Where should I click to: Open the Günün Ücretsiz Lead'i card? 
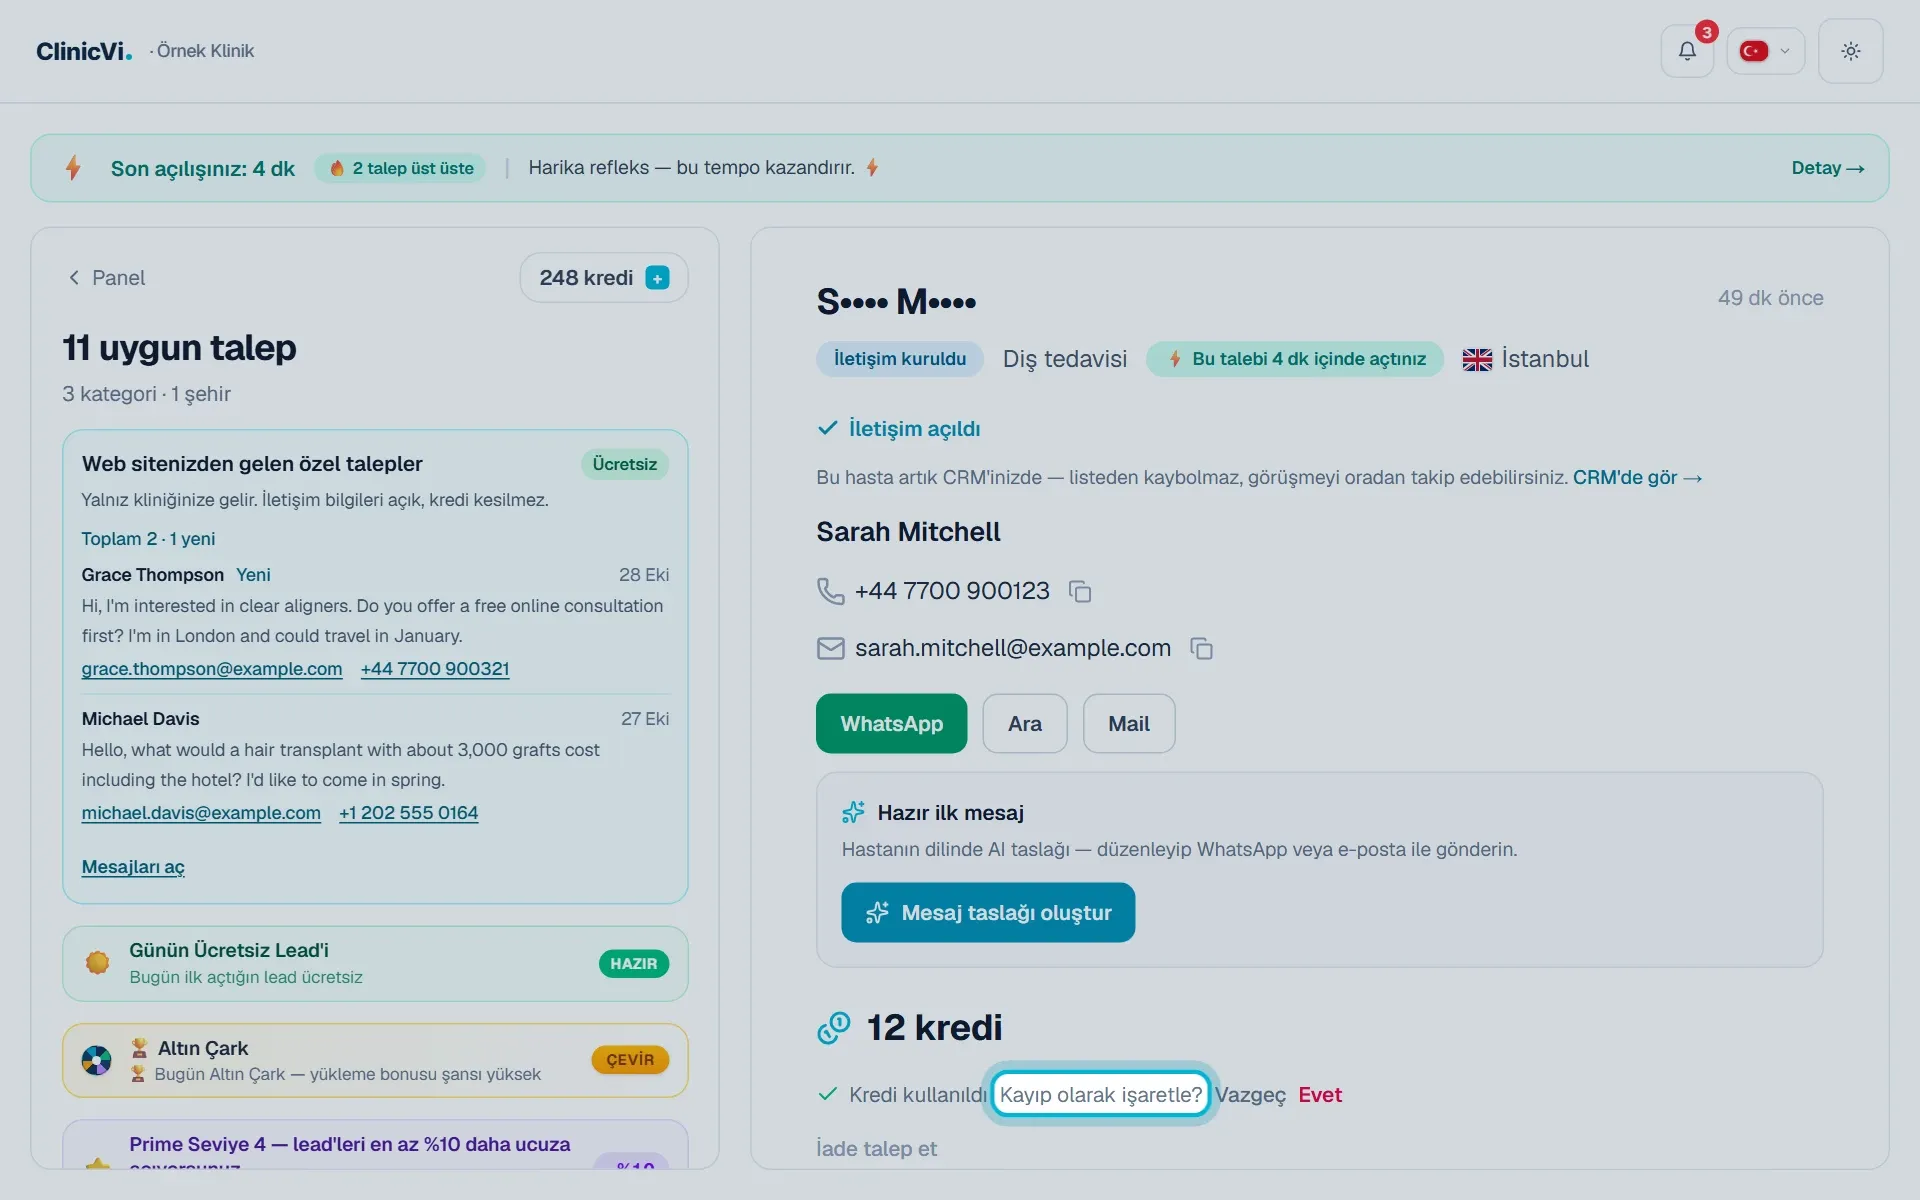coord(375,964)
